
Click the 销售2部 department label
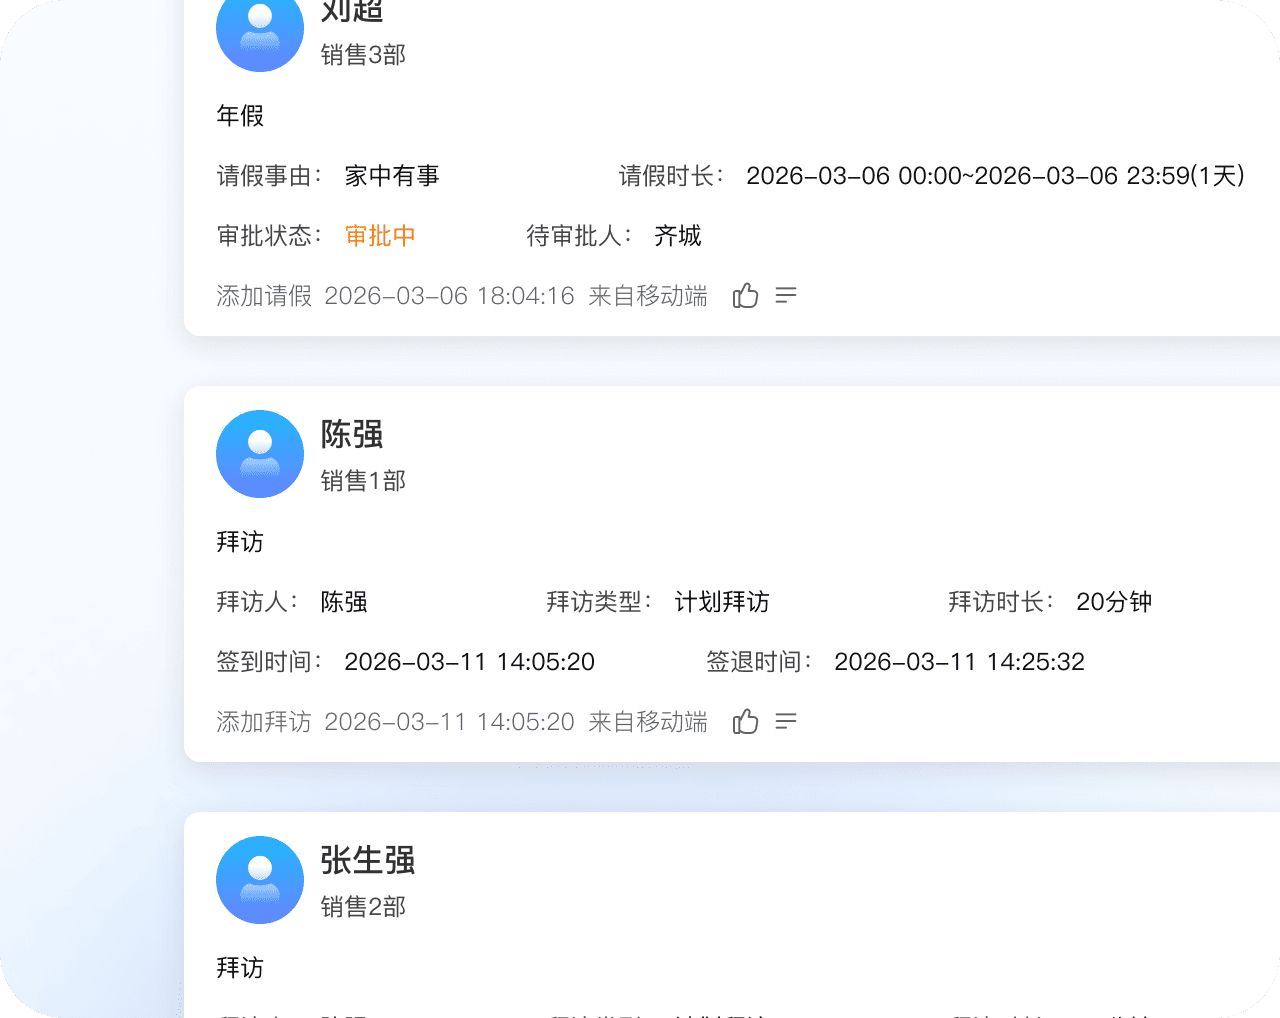(363, 907)
